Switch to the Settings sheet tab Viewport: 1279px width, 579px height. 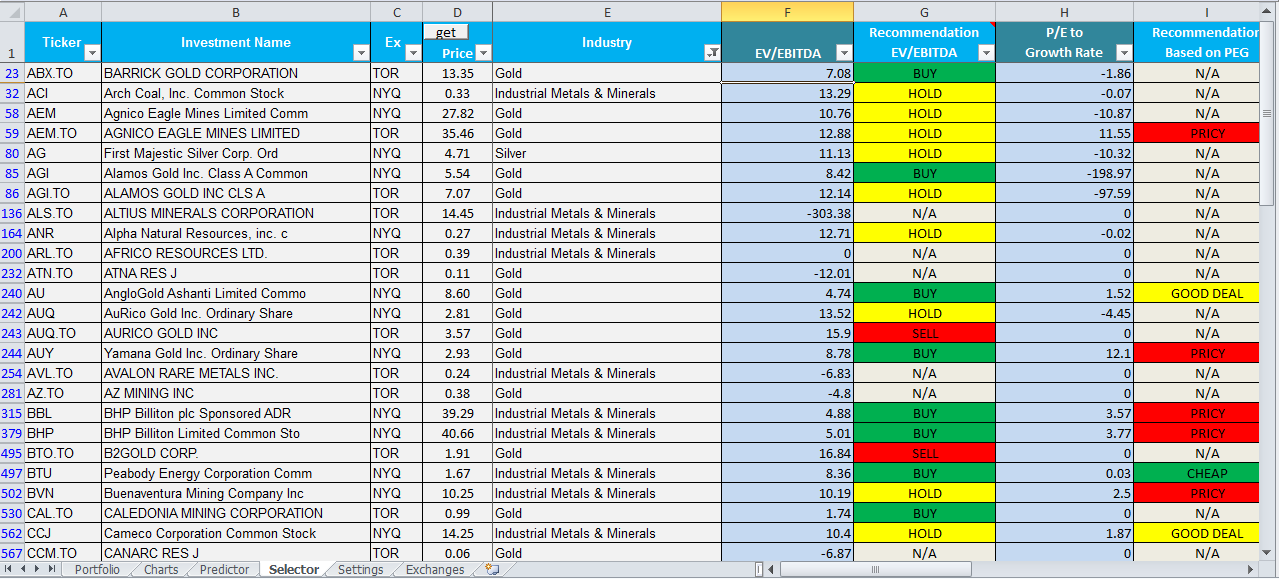pyautogui.click(x=360, y=570)
